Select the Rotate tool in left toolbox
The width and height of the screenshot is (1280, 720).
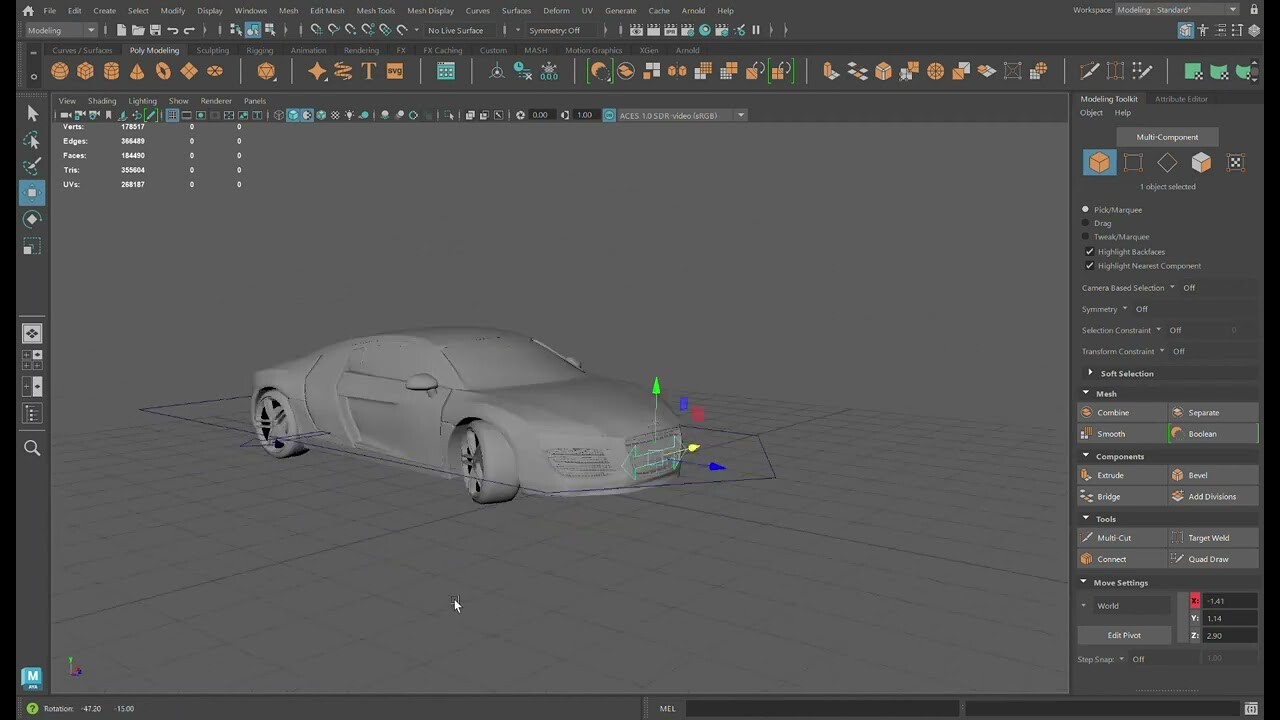tap(32, 219)
